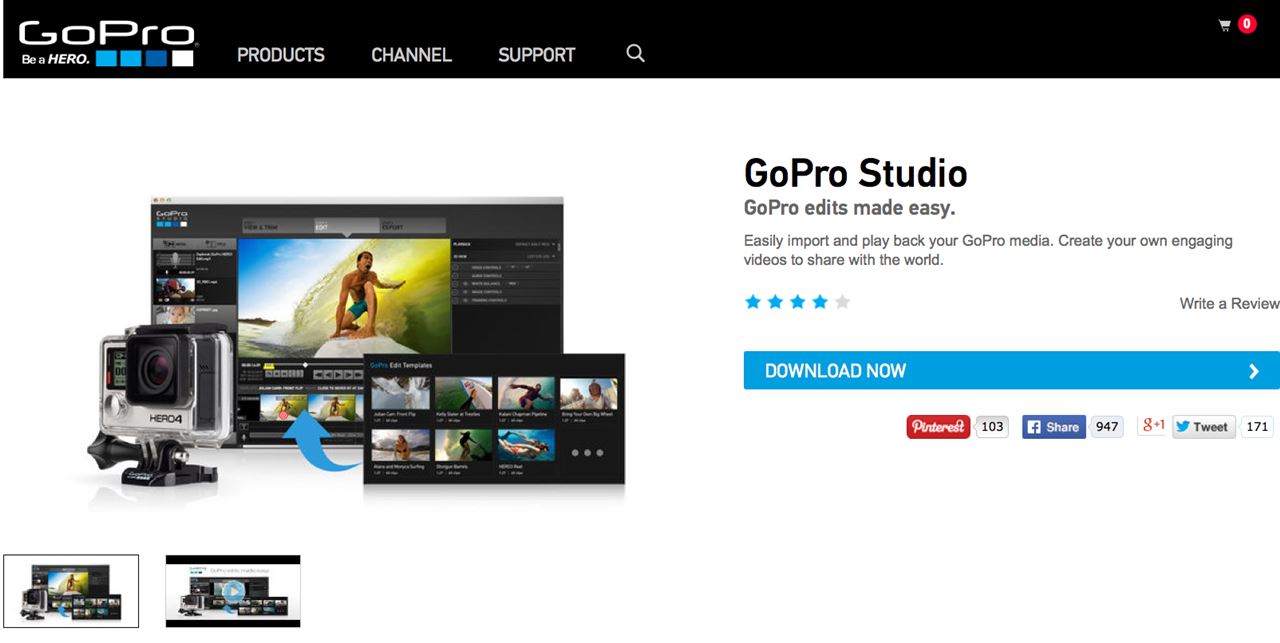Click the Facebook share count 947
This screenshot has width=1280, height=643.
tap(1107, 427)
